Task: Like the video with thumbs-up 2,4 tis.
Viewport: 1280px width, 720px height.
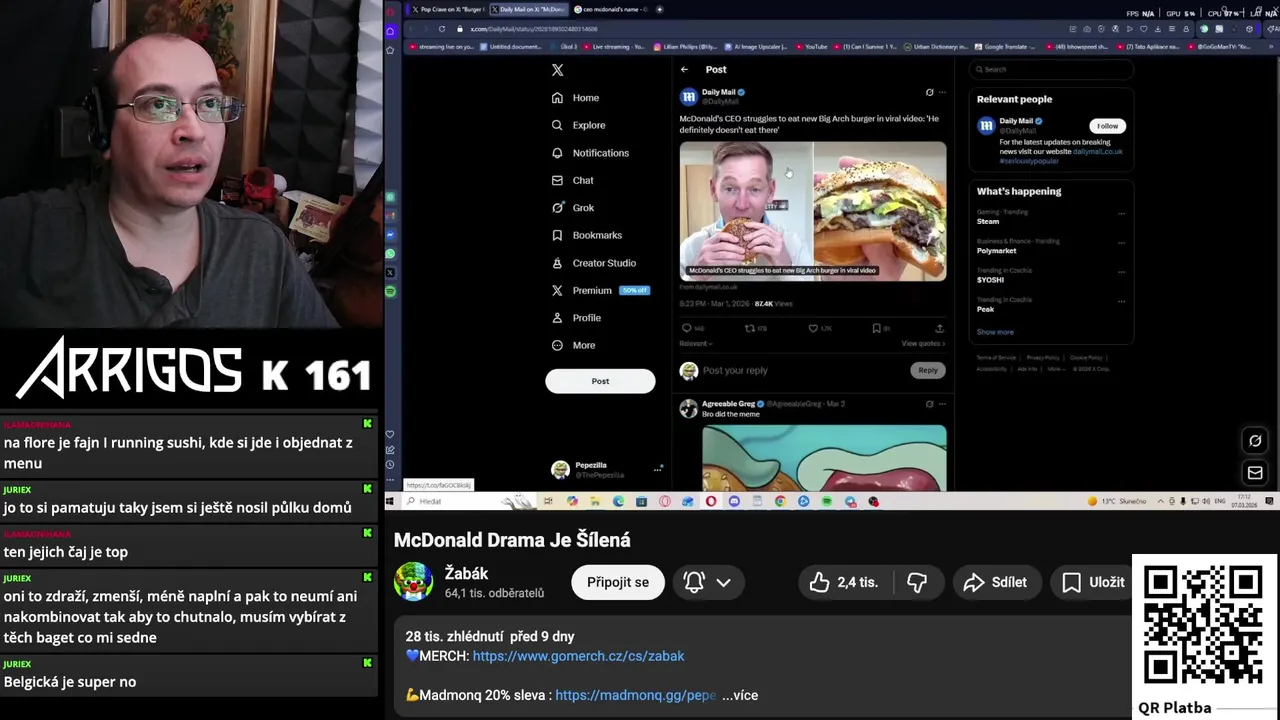Action: (x=844, y=582)
